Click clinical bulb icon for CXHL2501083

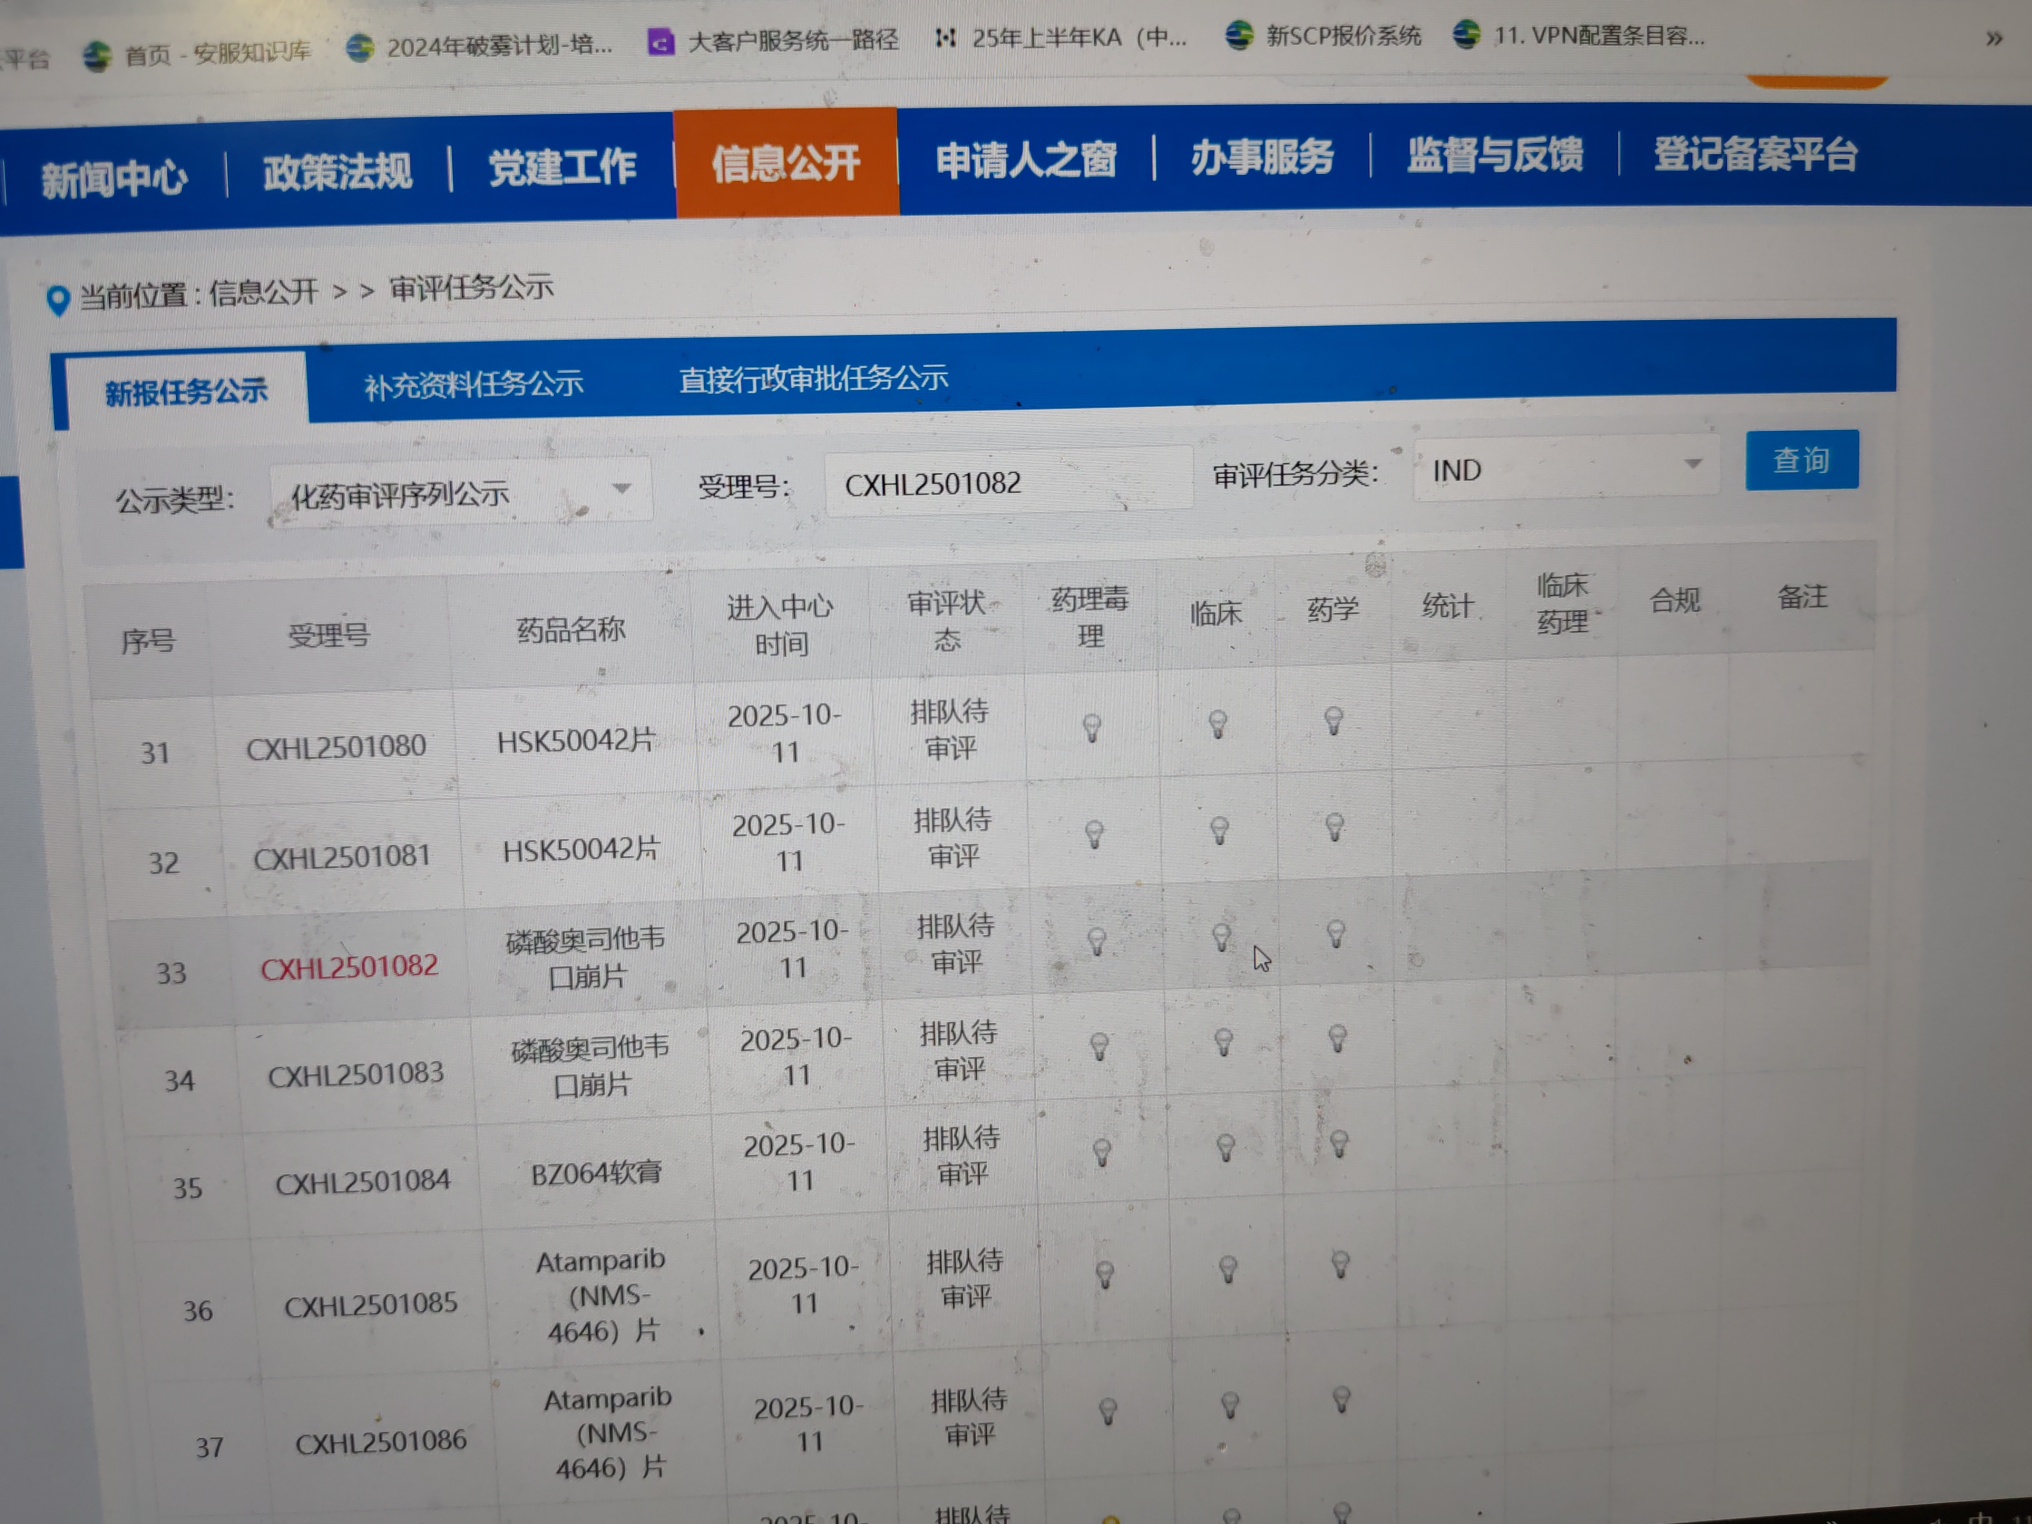click(x=1223, y=1042)
